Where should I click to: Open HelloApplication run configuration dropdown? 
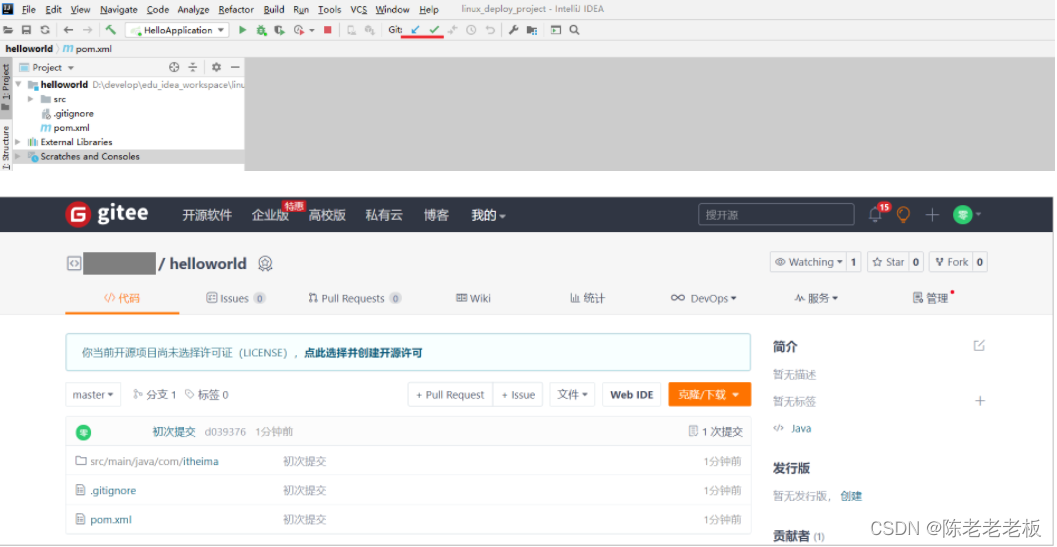point(177,30)
